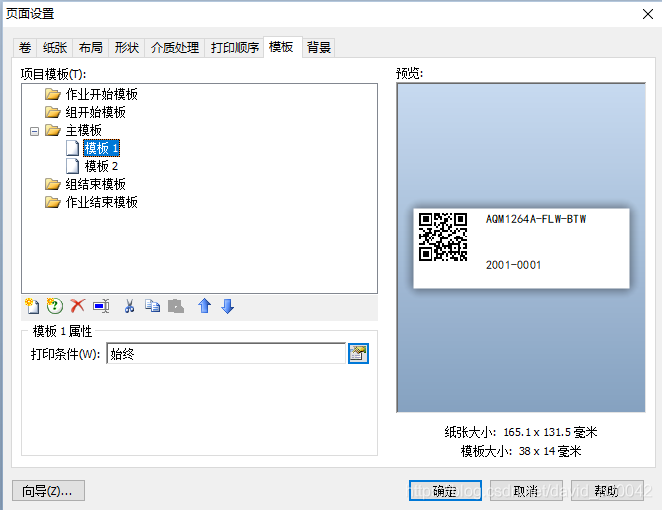
Task: Cut template with the scissors icon
Action: click(x=129, y=306)
